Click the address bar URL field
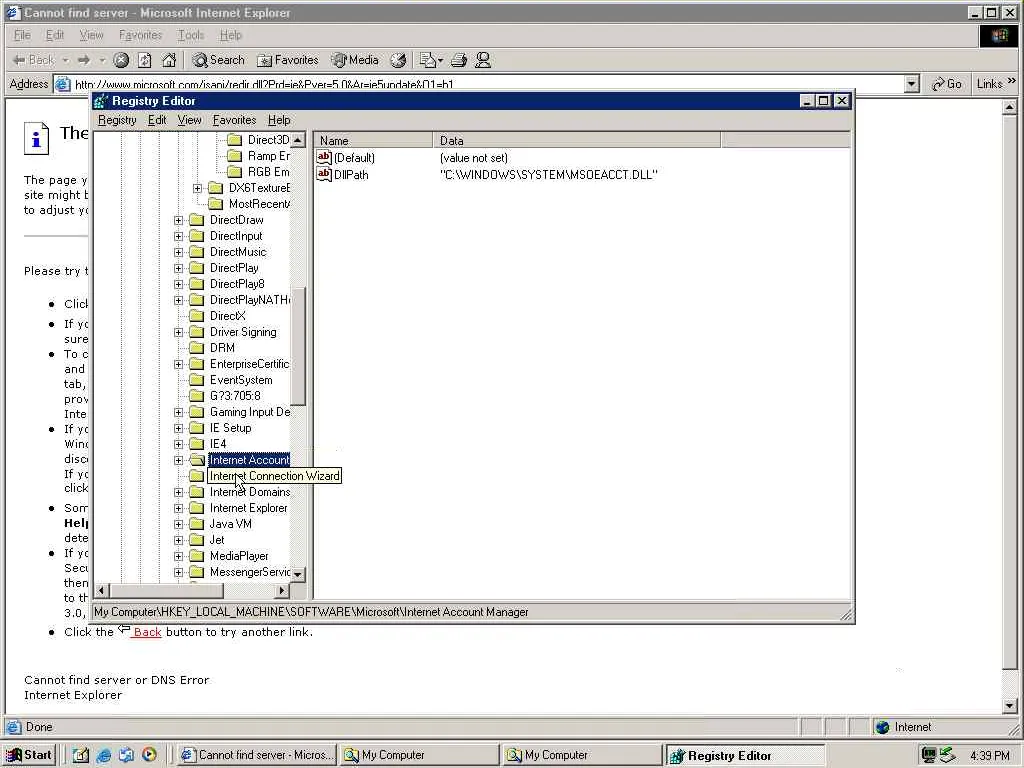Viewport: 1024px width, 768px height. (x=488, y=84)
